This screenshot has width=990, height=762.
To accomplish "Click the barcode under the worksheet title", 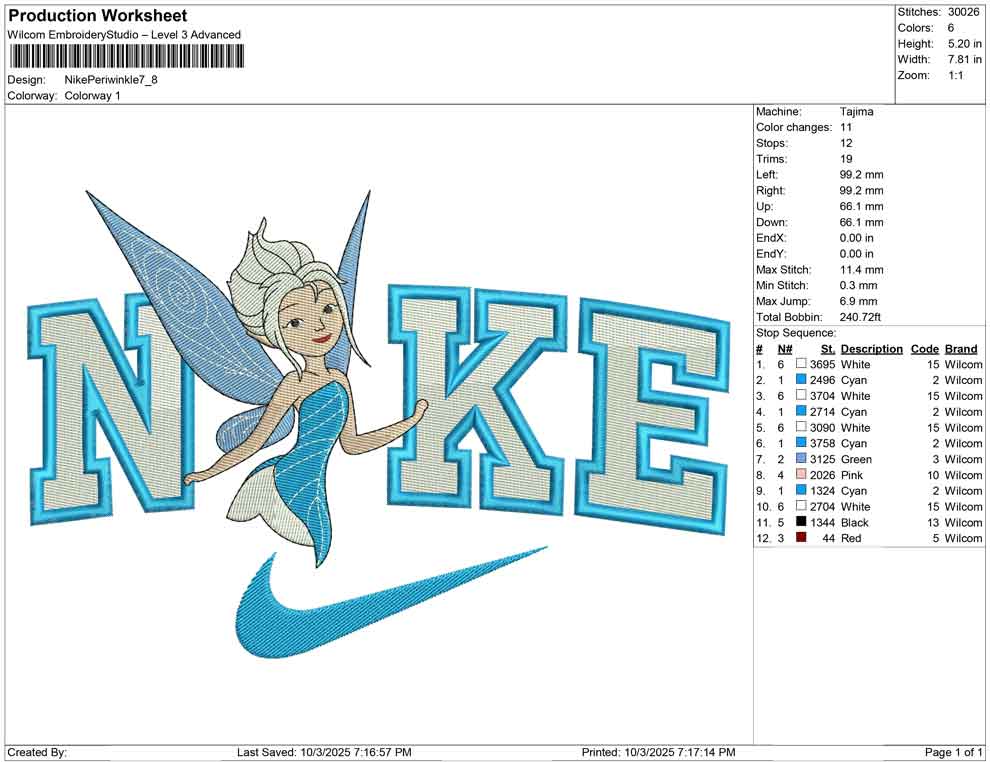I will point(123,56).
